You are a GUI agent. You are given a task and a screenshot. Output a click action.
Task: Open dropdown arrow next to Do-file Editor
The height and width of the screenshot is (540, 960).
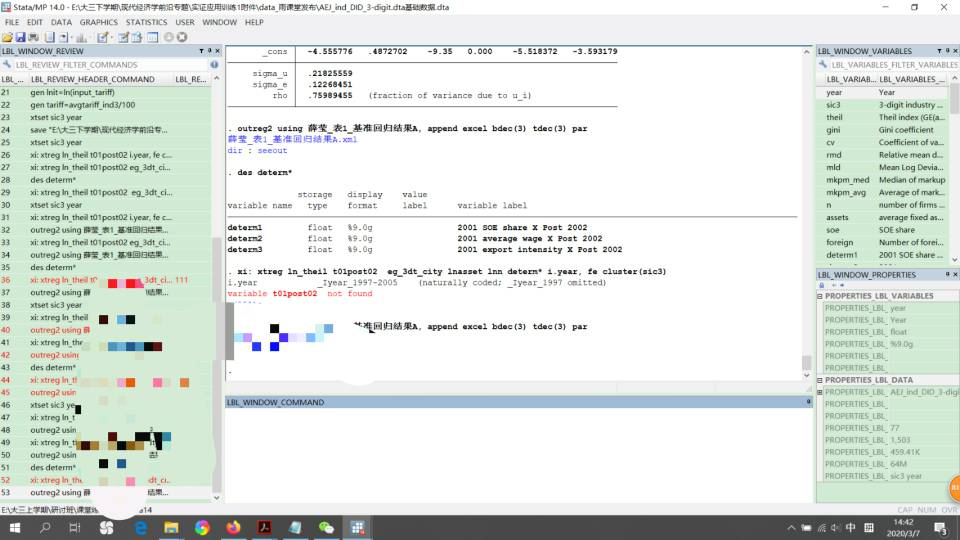click(x=111, y=37)
